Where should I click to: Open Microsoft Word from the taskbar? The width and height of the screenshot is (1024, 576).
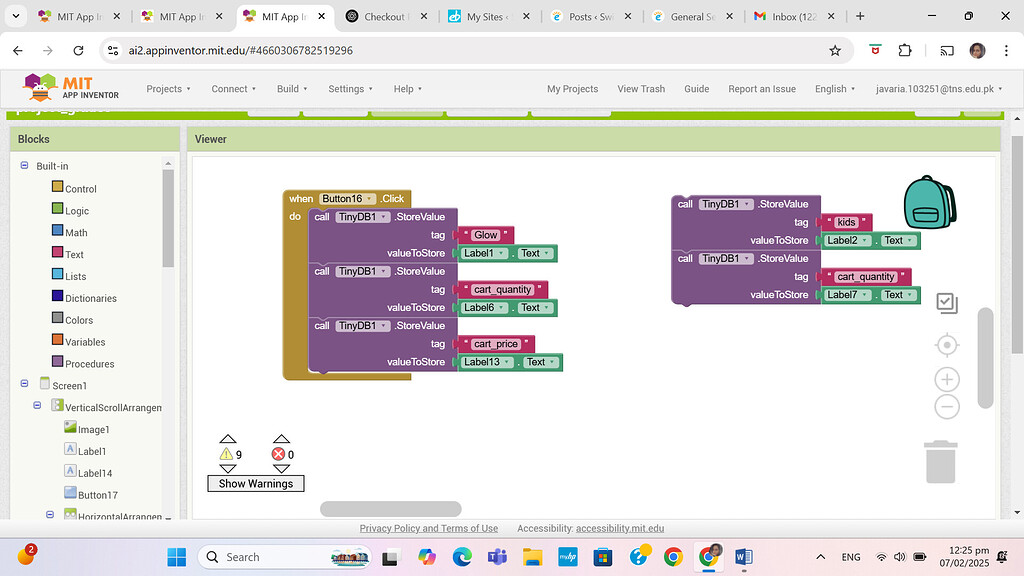(743, 557)
